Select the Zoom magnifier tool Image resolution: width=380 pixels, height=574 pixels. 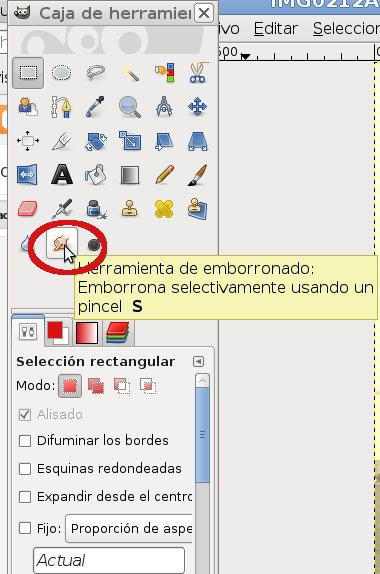point(130,107)
